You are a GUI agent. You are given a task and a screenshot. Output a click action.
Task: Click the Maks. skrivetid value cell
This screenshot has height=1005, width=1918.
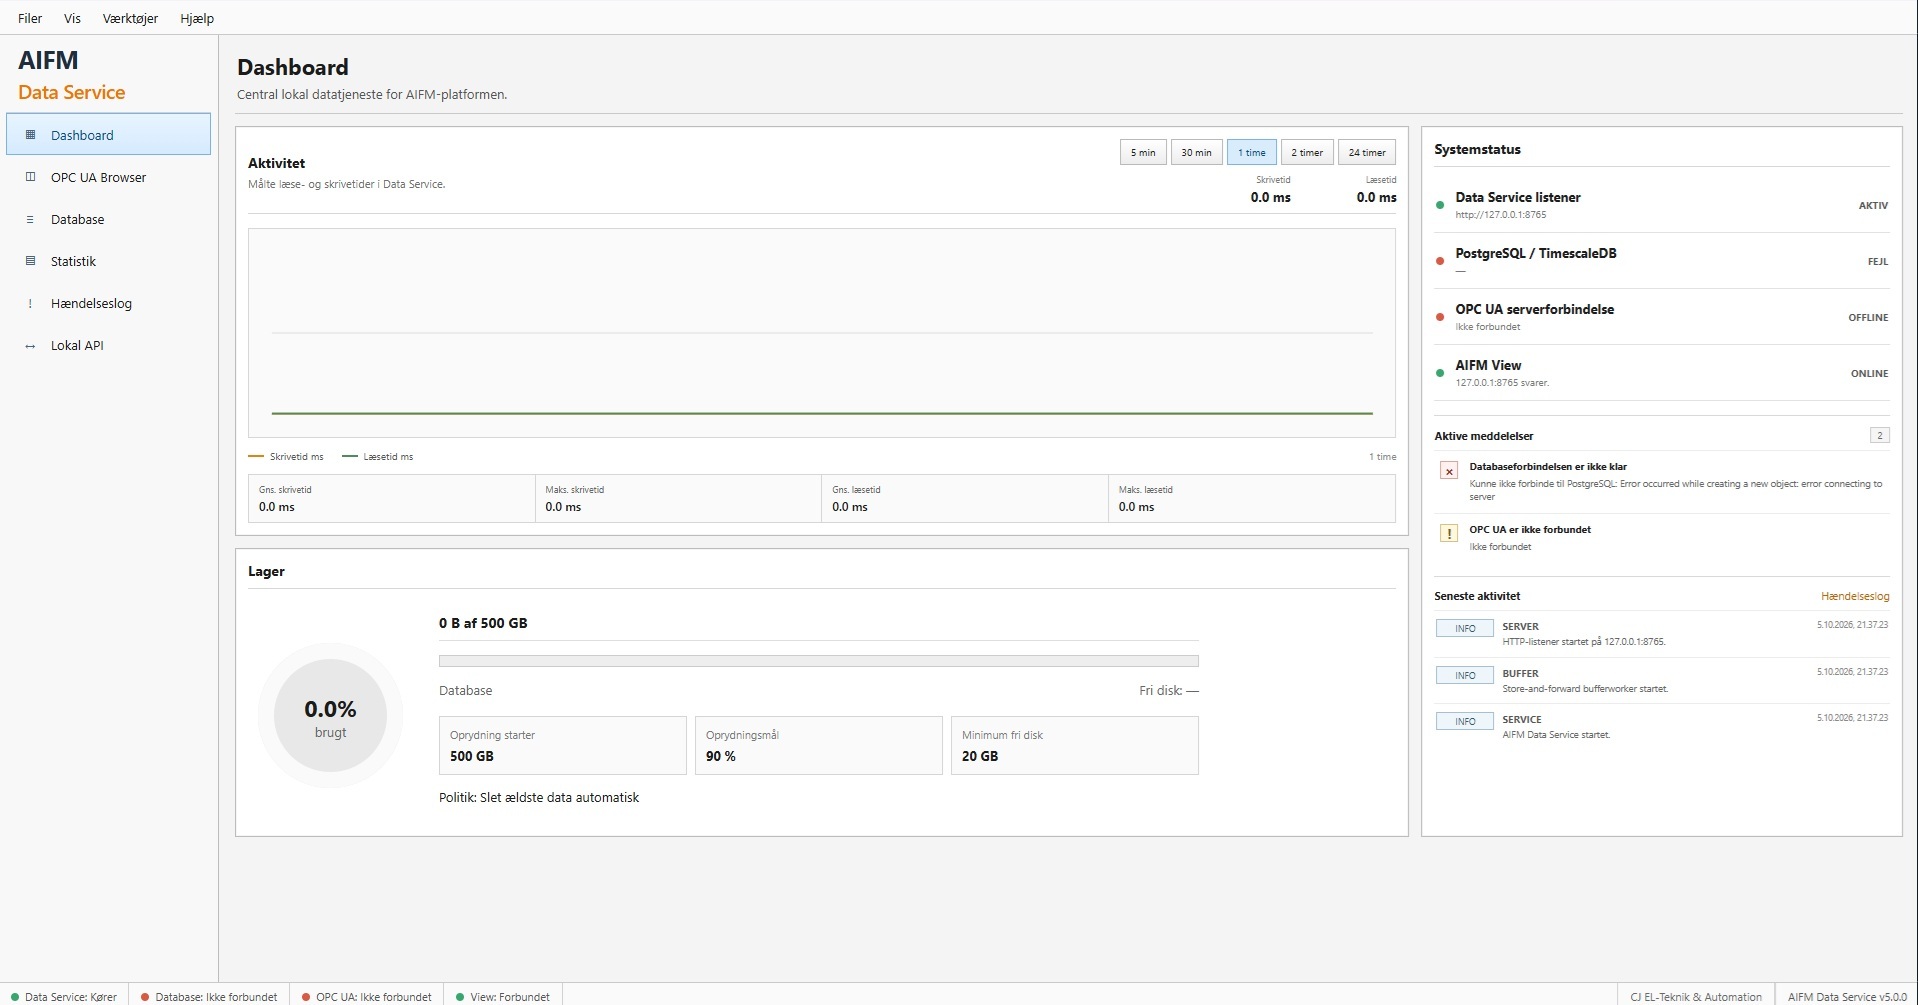tap(678, 498)
